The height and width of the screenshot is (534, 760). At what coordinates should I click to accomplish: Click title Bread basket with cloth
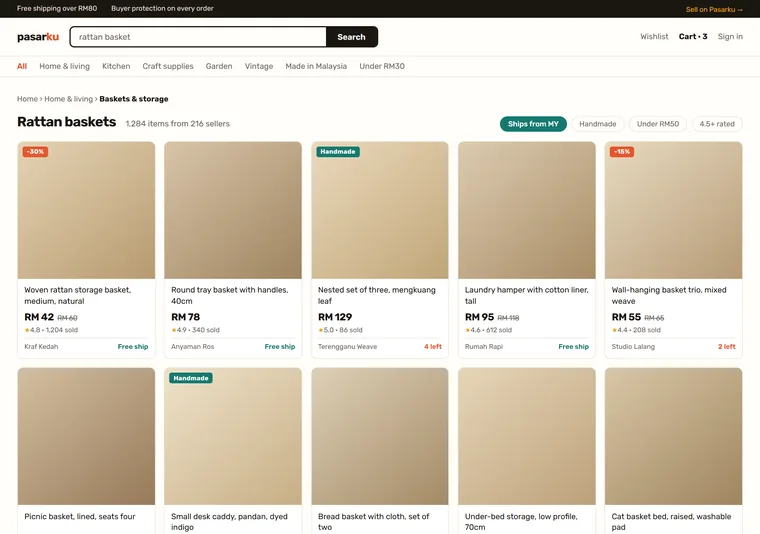tap(374, 522)
